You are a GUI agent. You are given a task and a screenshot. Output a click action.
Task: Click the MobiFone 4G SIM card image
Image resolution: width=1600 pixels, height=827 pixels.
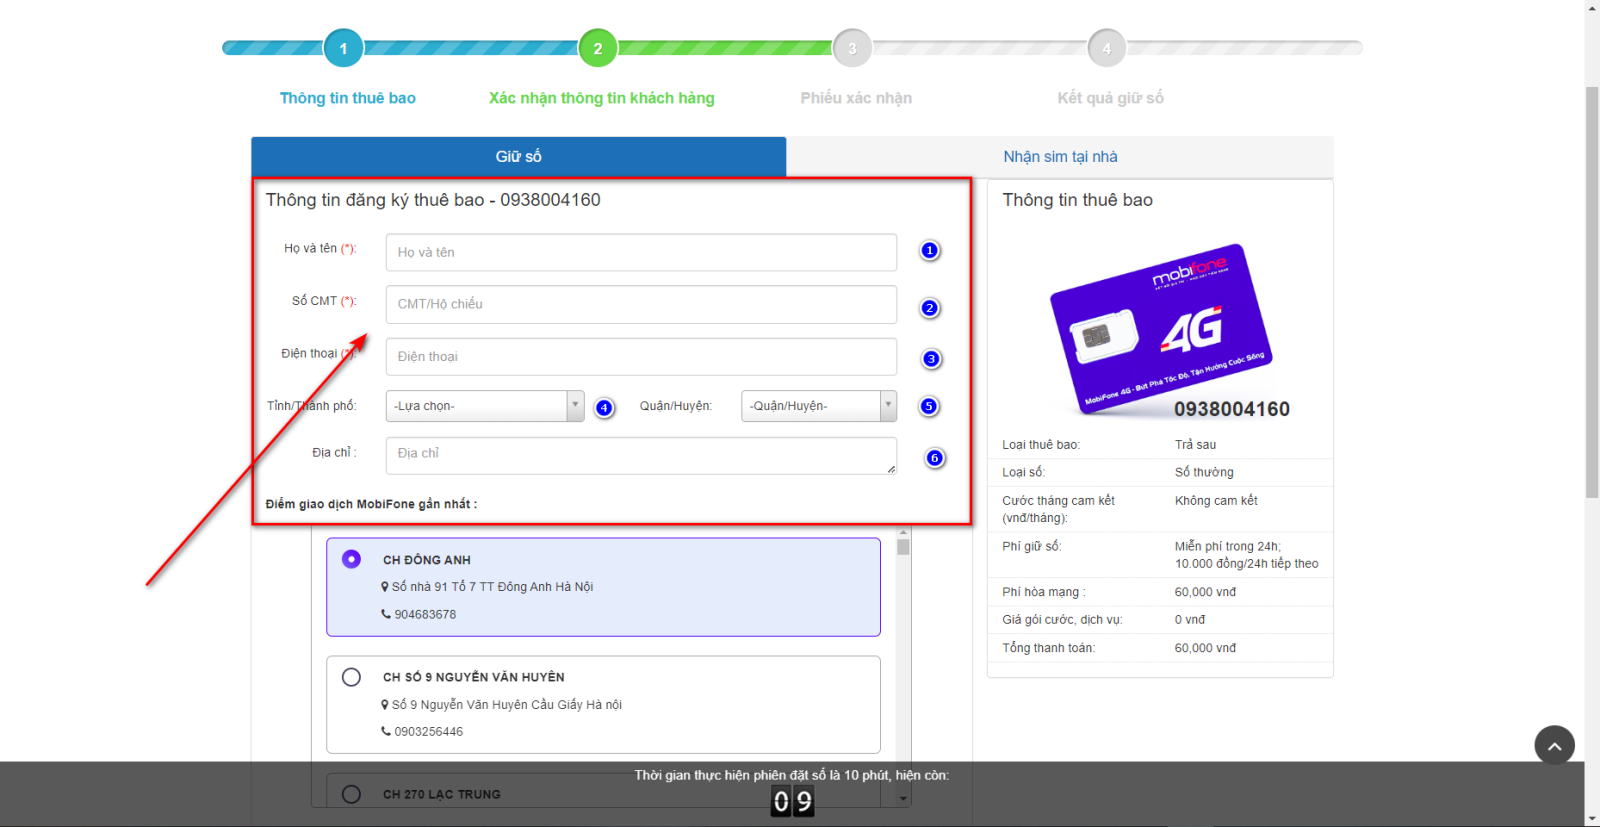pos(1161,328)
